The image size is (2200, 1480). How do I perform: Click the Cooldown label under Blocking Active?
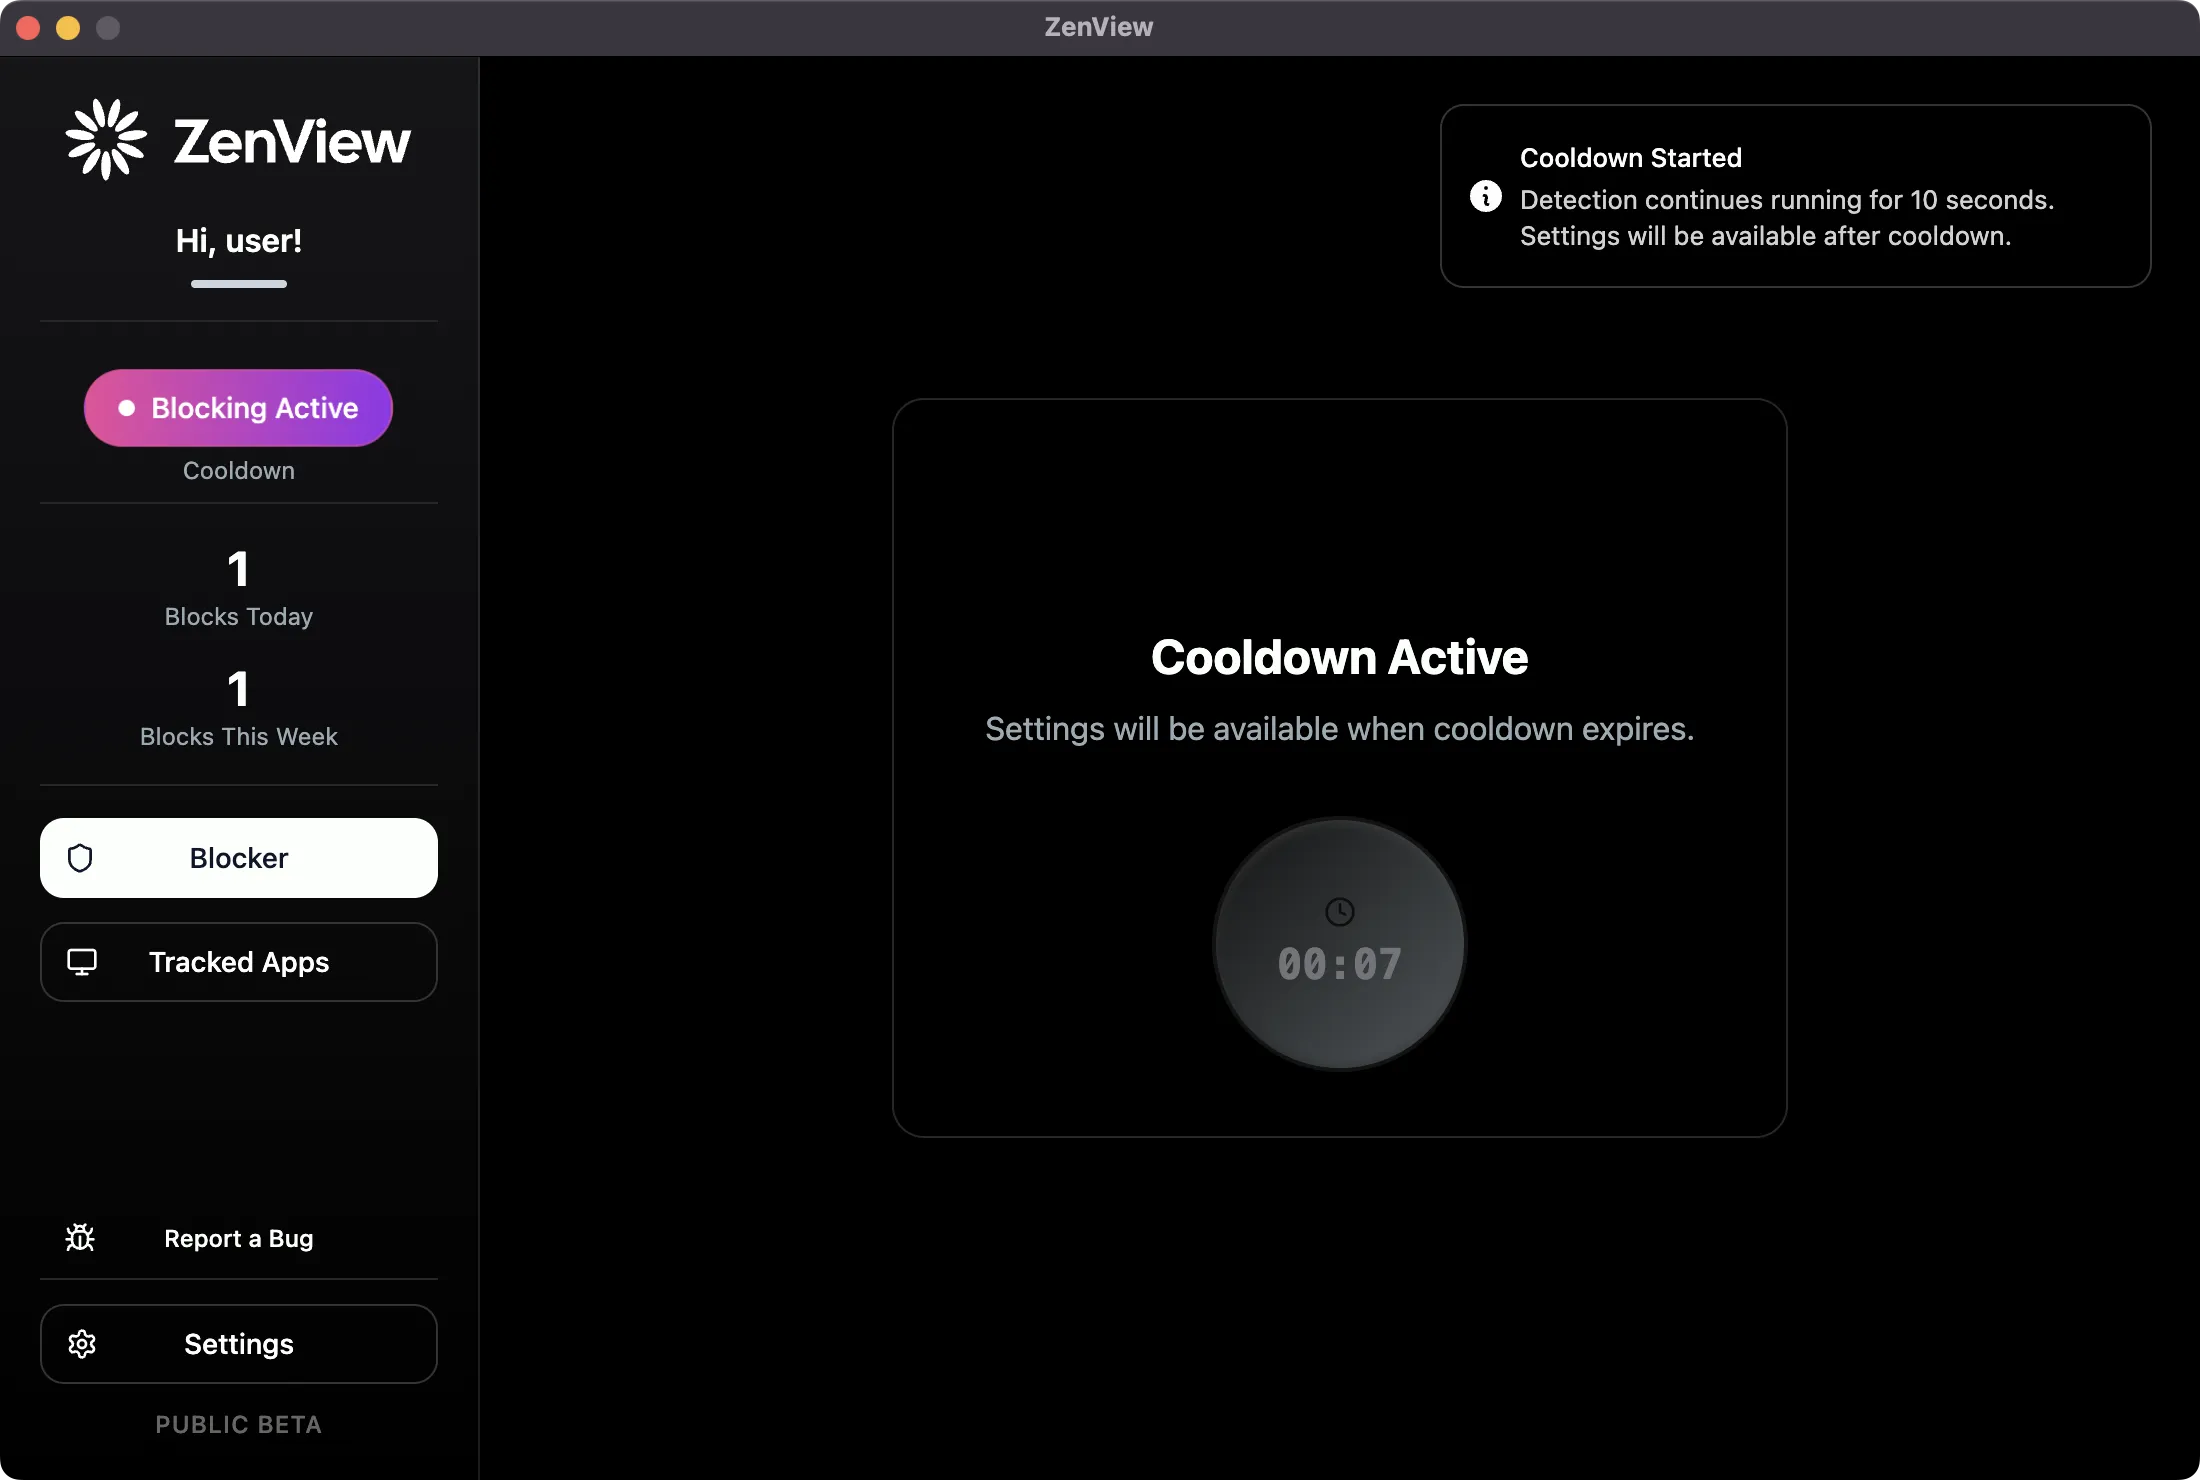(x=238, y=470)
